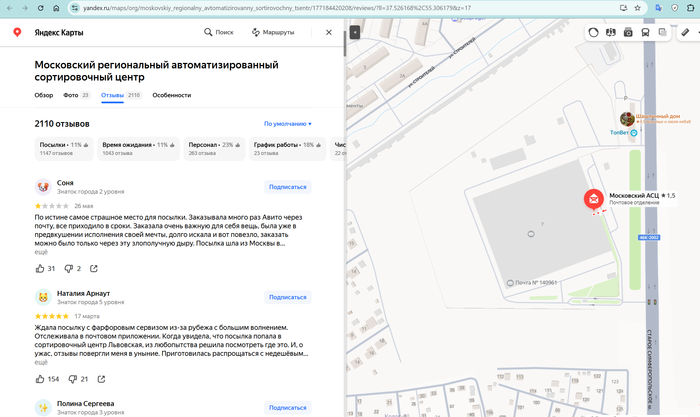This screenshot has width=700, height=417.
Task: Open the extensions puzzle icon
Action: coord(691,8)
